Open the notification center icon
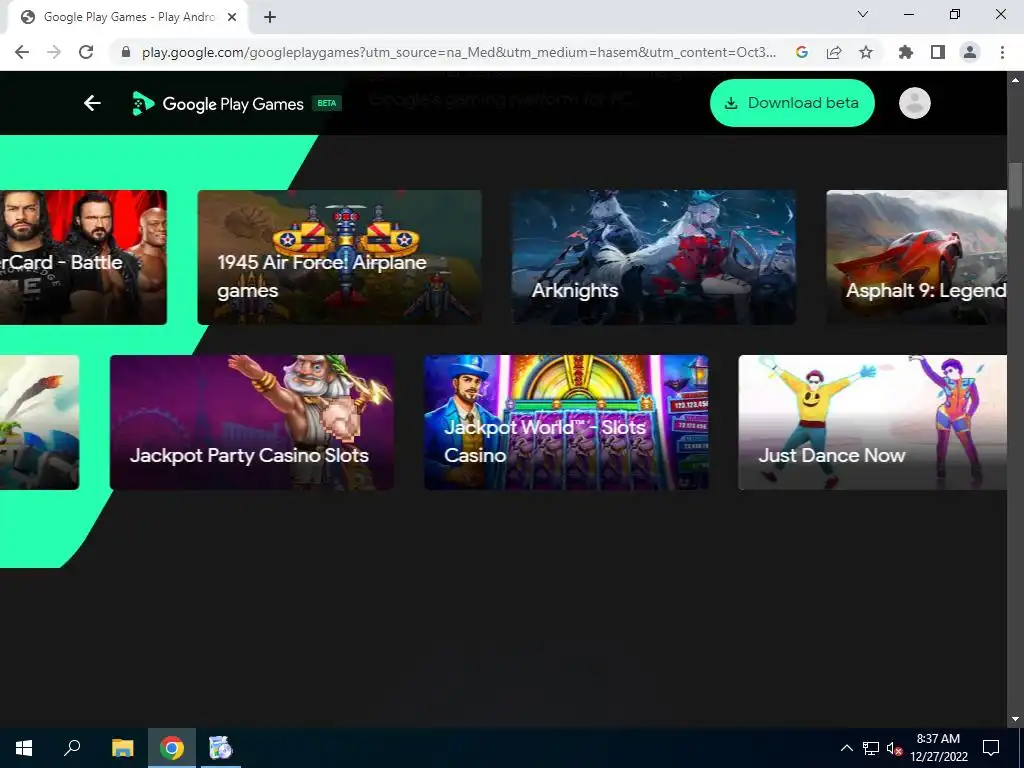 [x=991, y=748]
